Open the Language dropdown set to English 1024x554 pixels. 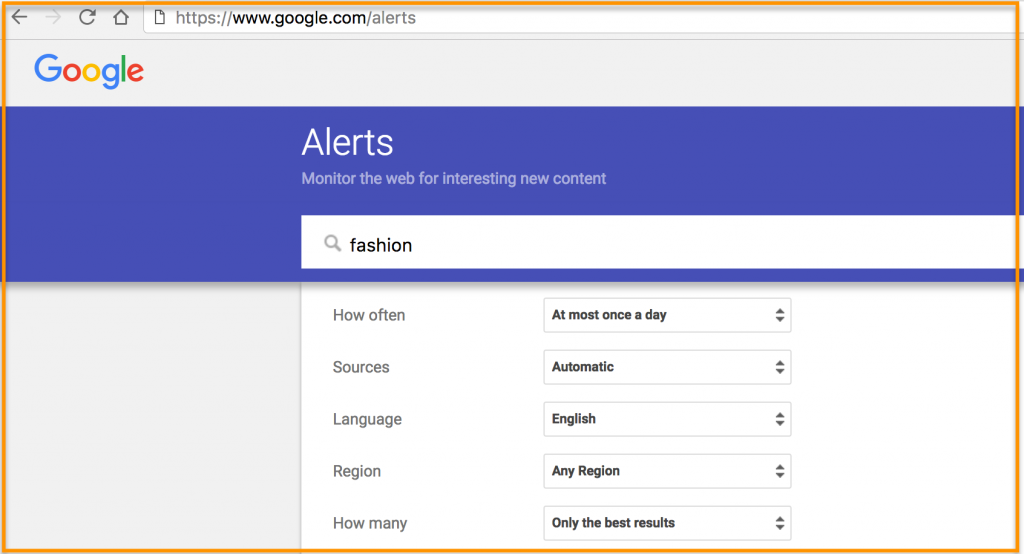tap(667, 419)
